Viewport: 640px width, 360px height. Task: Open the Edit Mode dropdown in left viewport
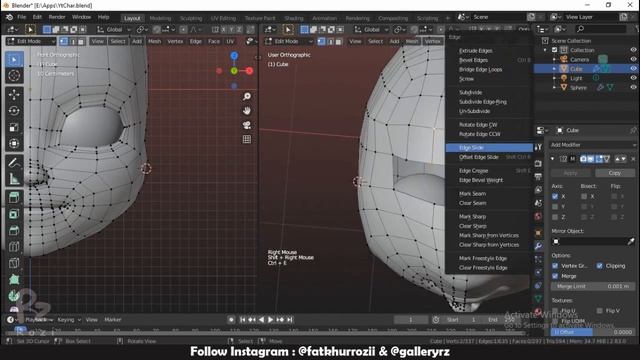(x=31, y=41)
